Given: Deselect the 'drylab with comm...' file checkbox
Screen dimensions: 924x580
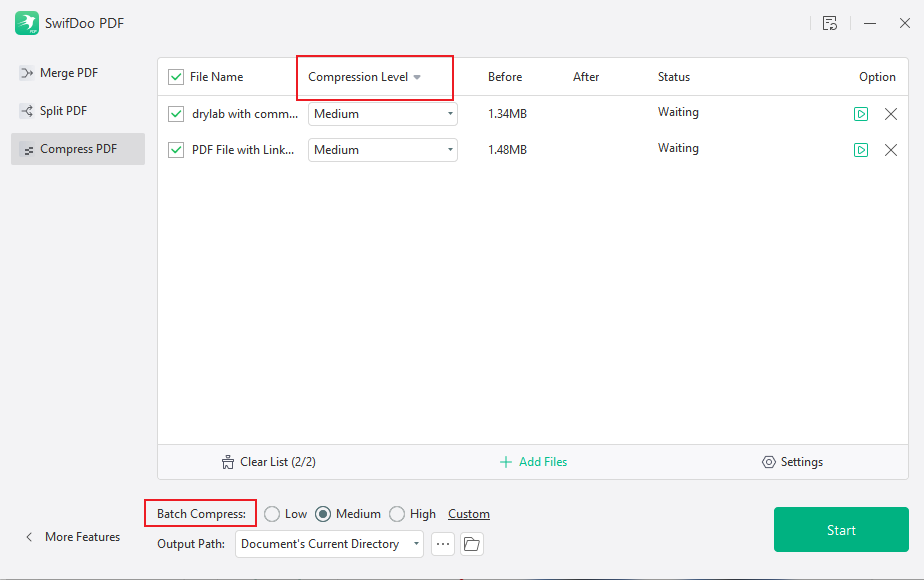Looking at the screenshot, I should point(176,113).
